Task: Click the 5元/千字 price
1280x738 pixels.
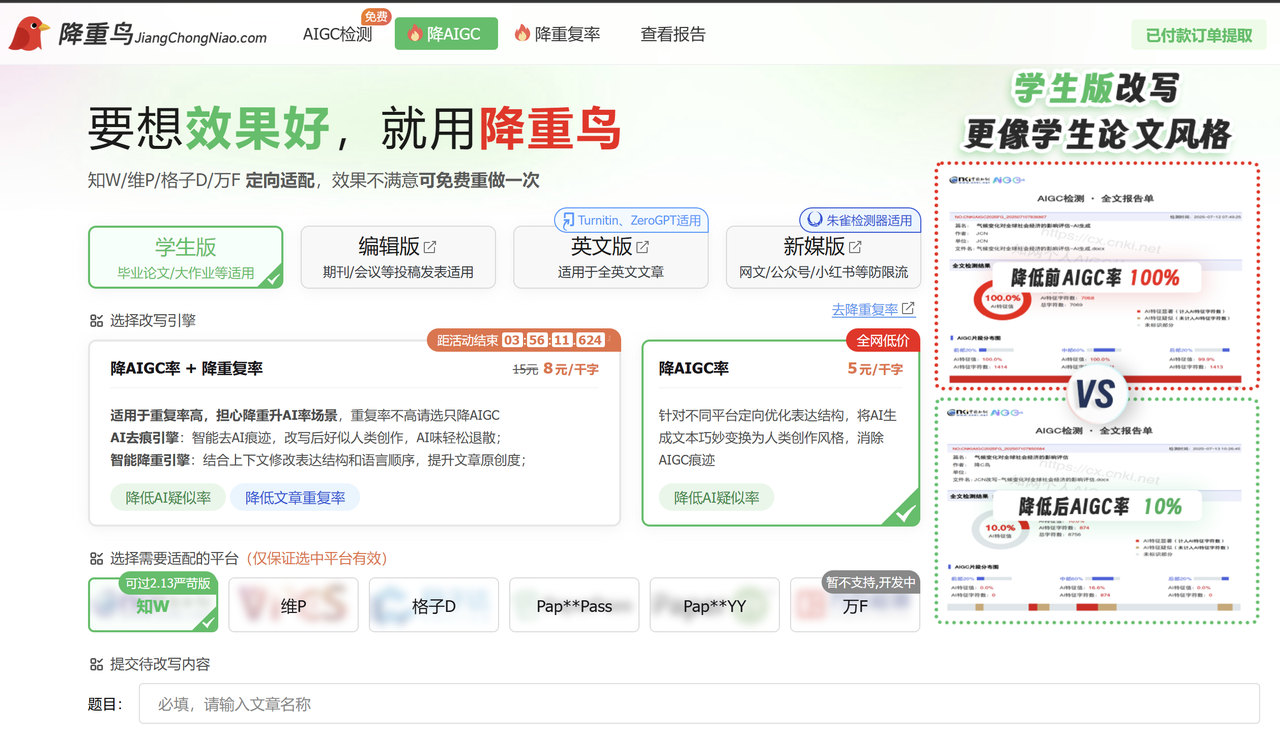Action: (x=875, y=369)
